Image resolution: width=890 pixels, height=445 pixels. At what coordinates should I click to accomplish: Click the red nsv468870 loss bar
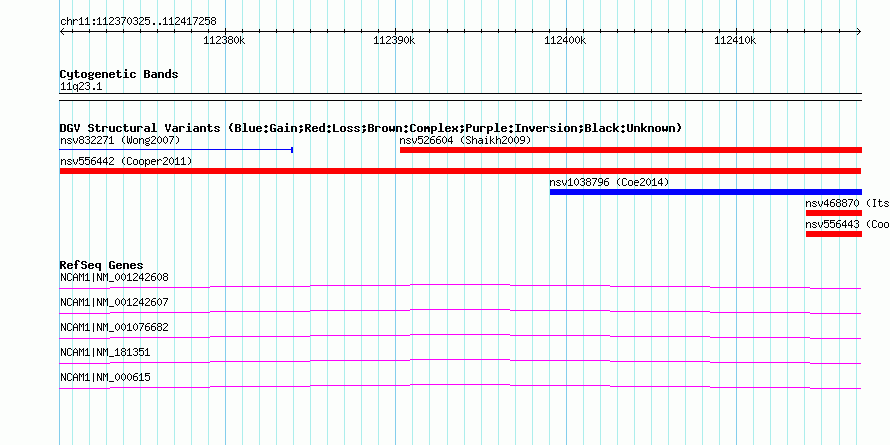[x=834, y=213]
